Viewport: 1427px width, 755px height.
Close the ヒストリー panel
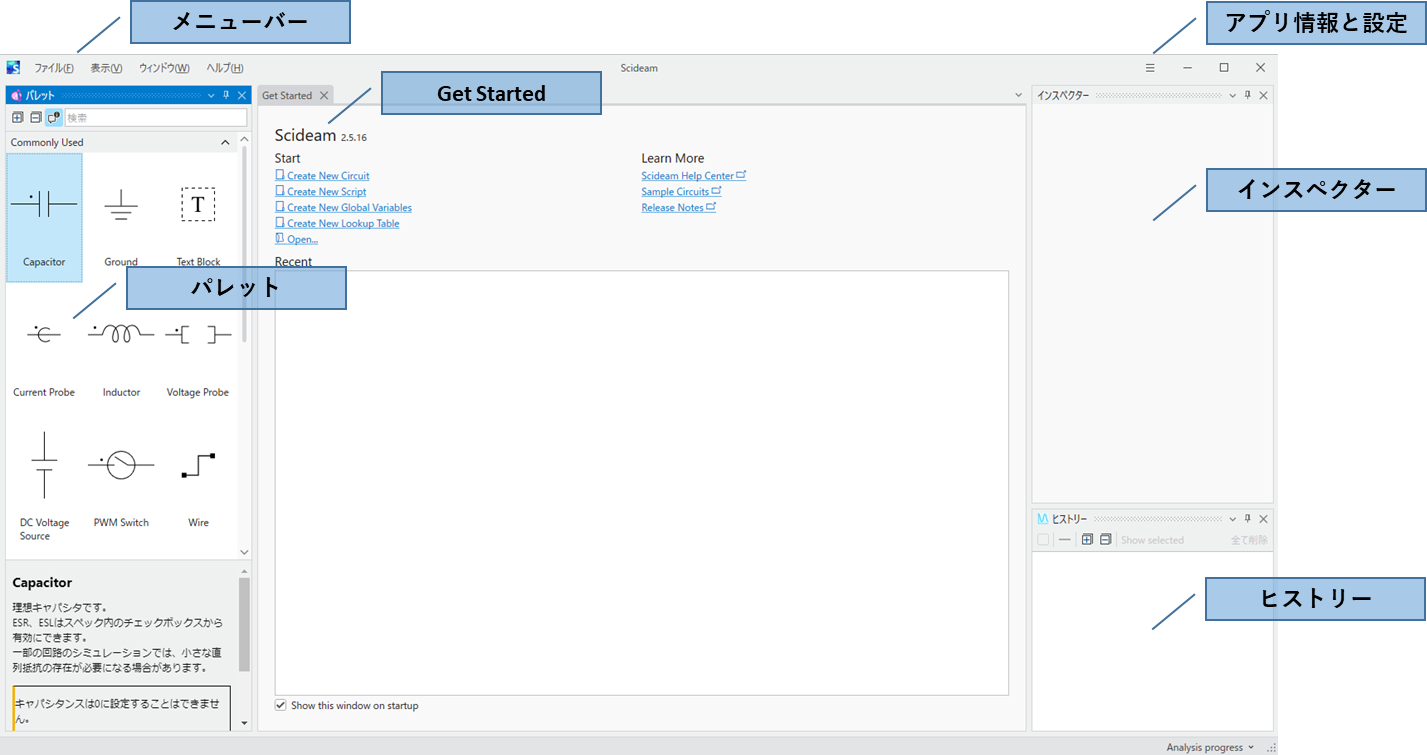[1263, 519]
